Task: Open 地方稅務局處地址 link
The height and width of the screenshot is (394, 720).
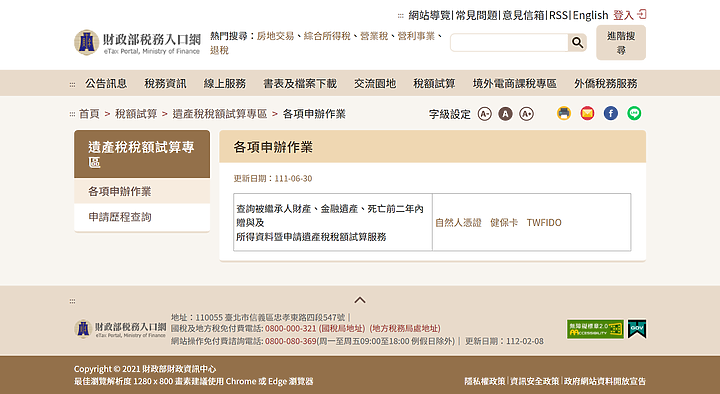Action: coord(405,329)
